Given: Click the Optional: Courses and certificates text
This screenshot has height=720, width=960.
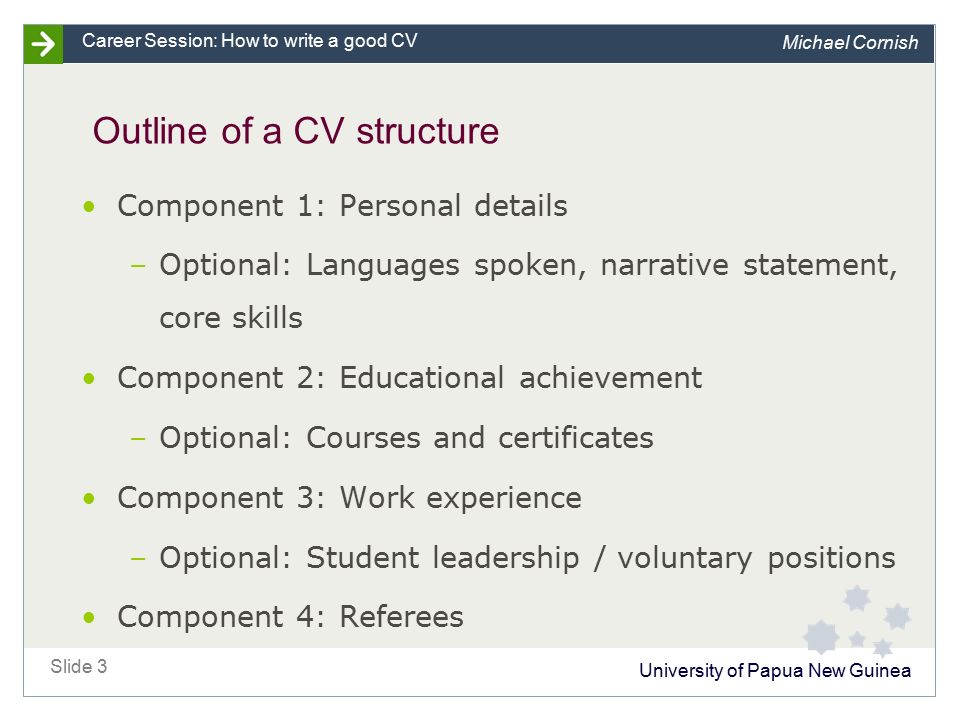Looking at the screenshot, I should [x=407, y=438].
